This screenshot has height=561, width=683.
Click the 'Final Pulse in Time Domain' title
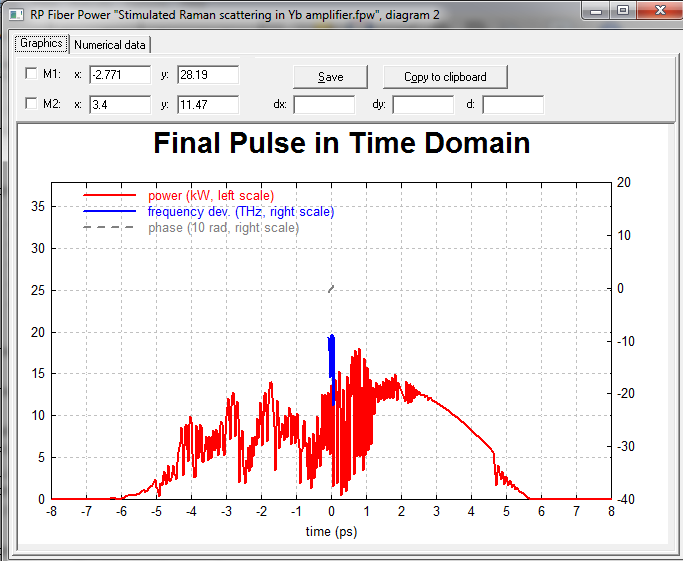coord(342,143)
